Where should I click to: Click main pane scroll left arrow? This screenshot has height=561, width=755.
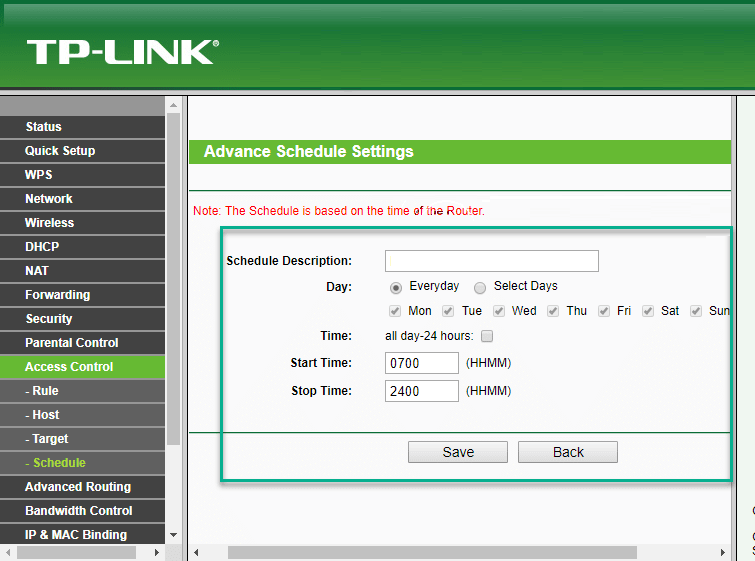196,552
